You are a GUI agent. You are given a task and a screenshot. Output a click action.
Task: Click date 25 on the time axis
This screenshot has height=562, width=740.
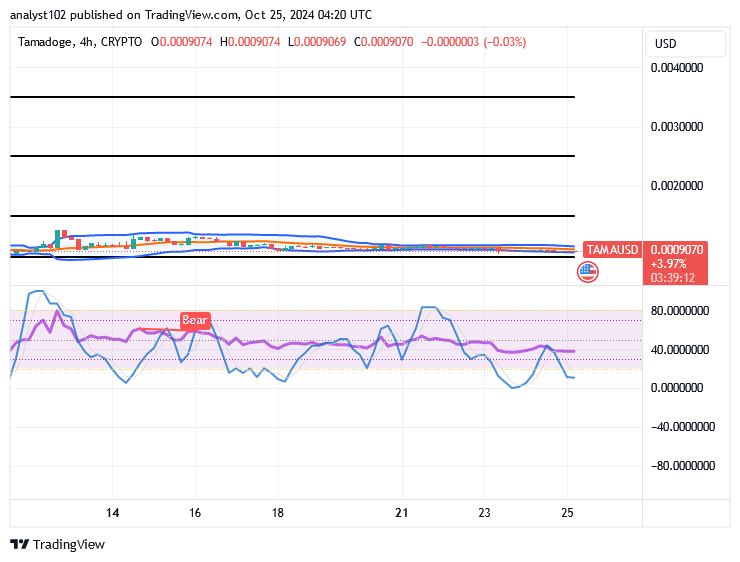tap(567, 513)
